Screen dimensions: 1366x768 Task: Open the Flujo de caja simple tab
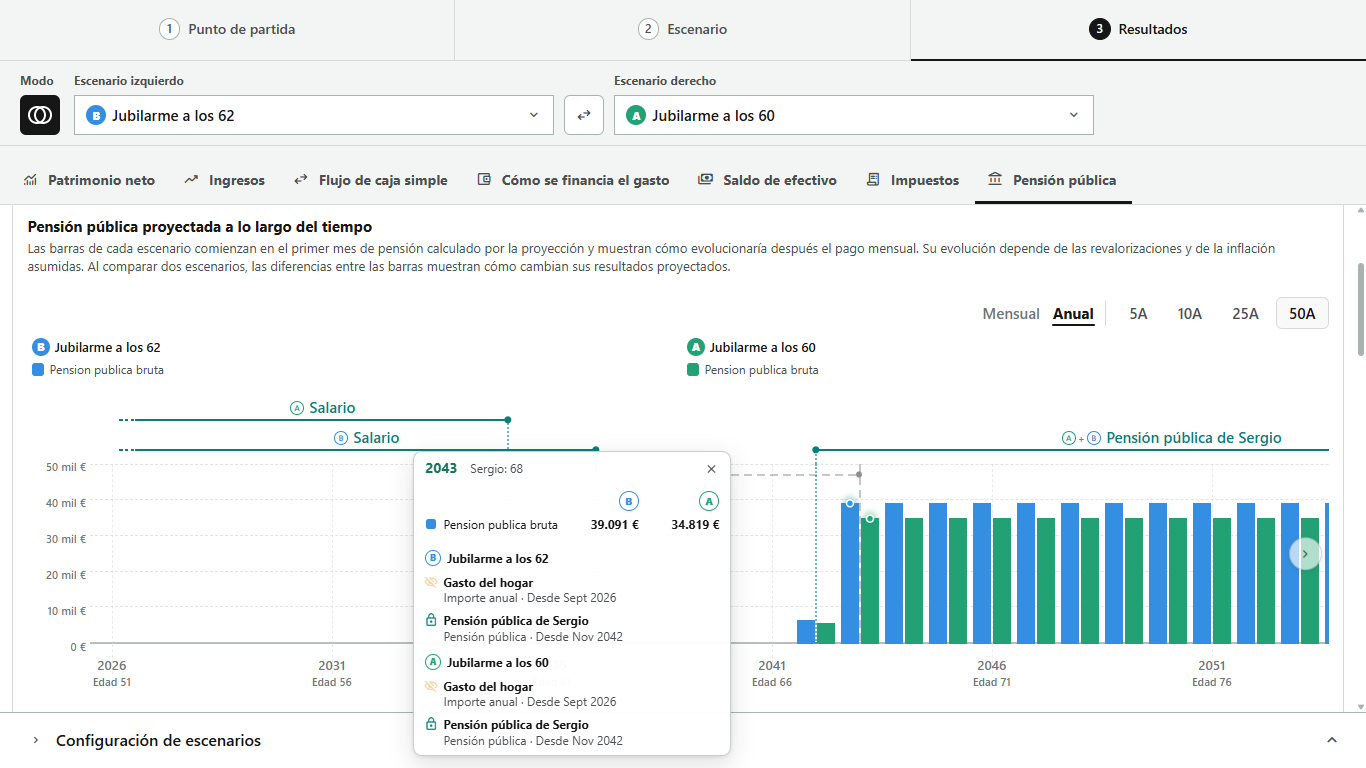tap(370, 180)
